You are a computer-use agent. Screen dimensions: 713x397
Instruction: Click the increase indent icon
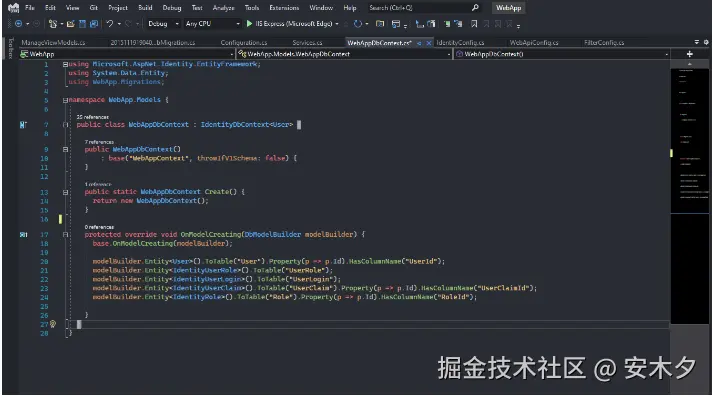pyautogui.click(x=431, y=24)
